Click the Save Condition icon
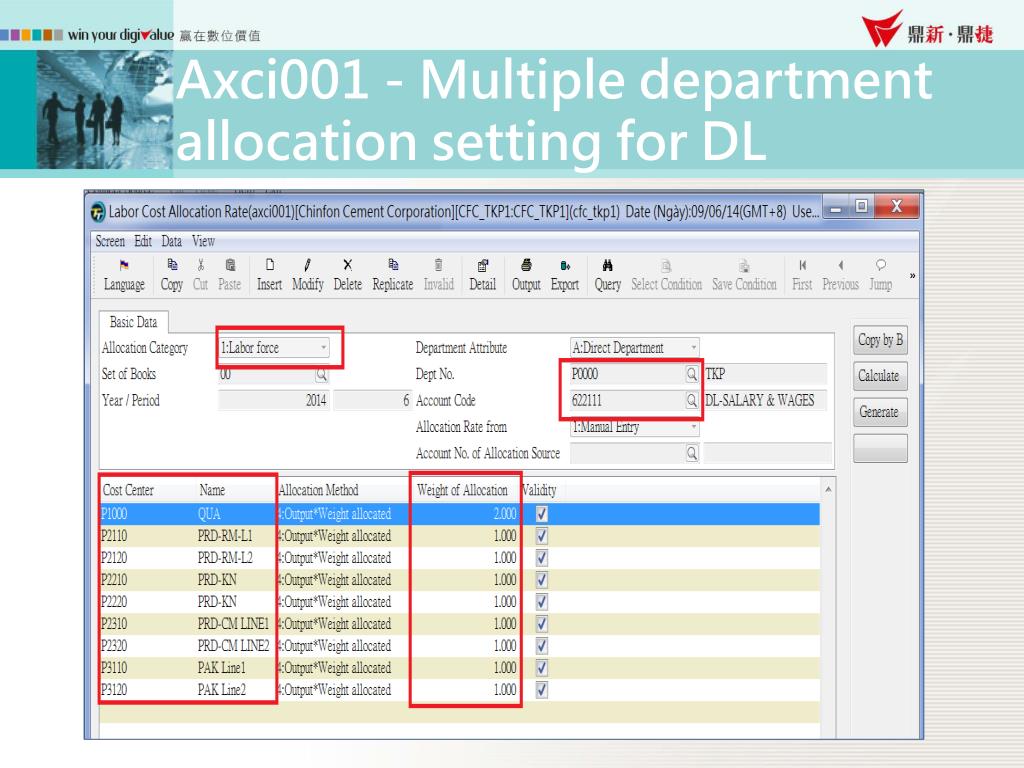 (744, 265)
